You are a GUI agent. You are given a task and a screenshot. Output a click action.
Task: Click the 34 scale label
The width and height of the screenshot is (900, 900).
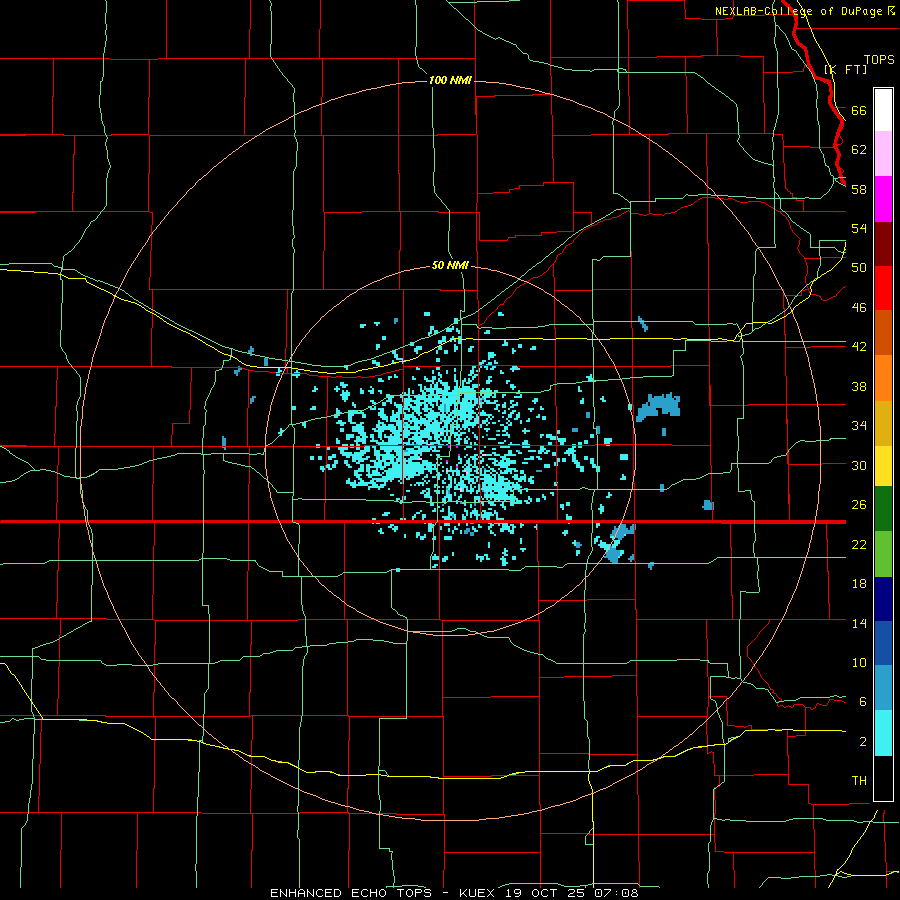[x=859, y=426]
